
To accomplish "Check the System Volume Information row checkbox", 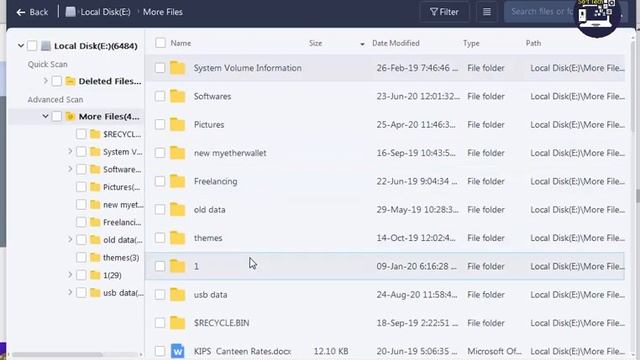I will click(x=160, y=68).
